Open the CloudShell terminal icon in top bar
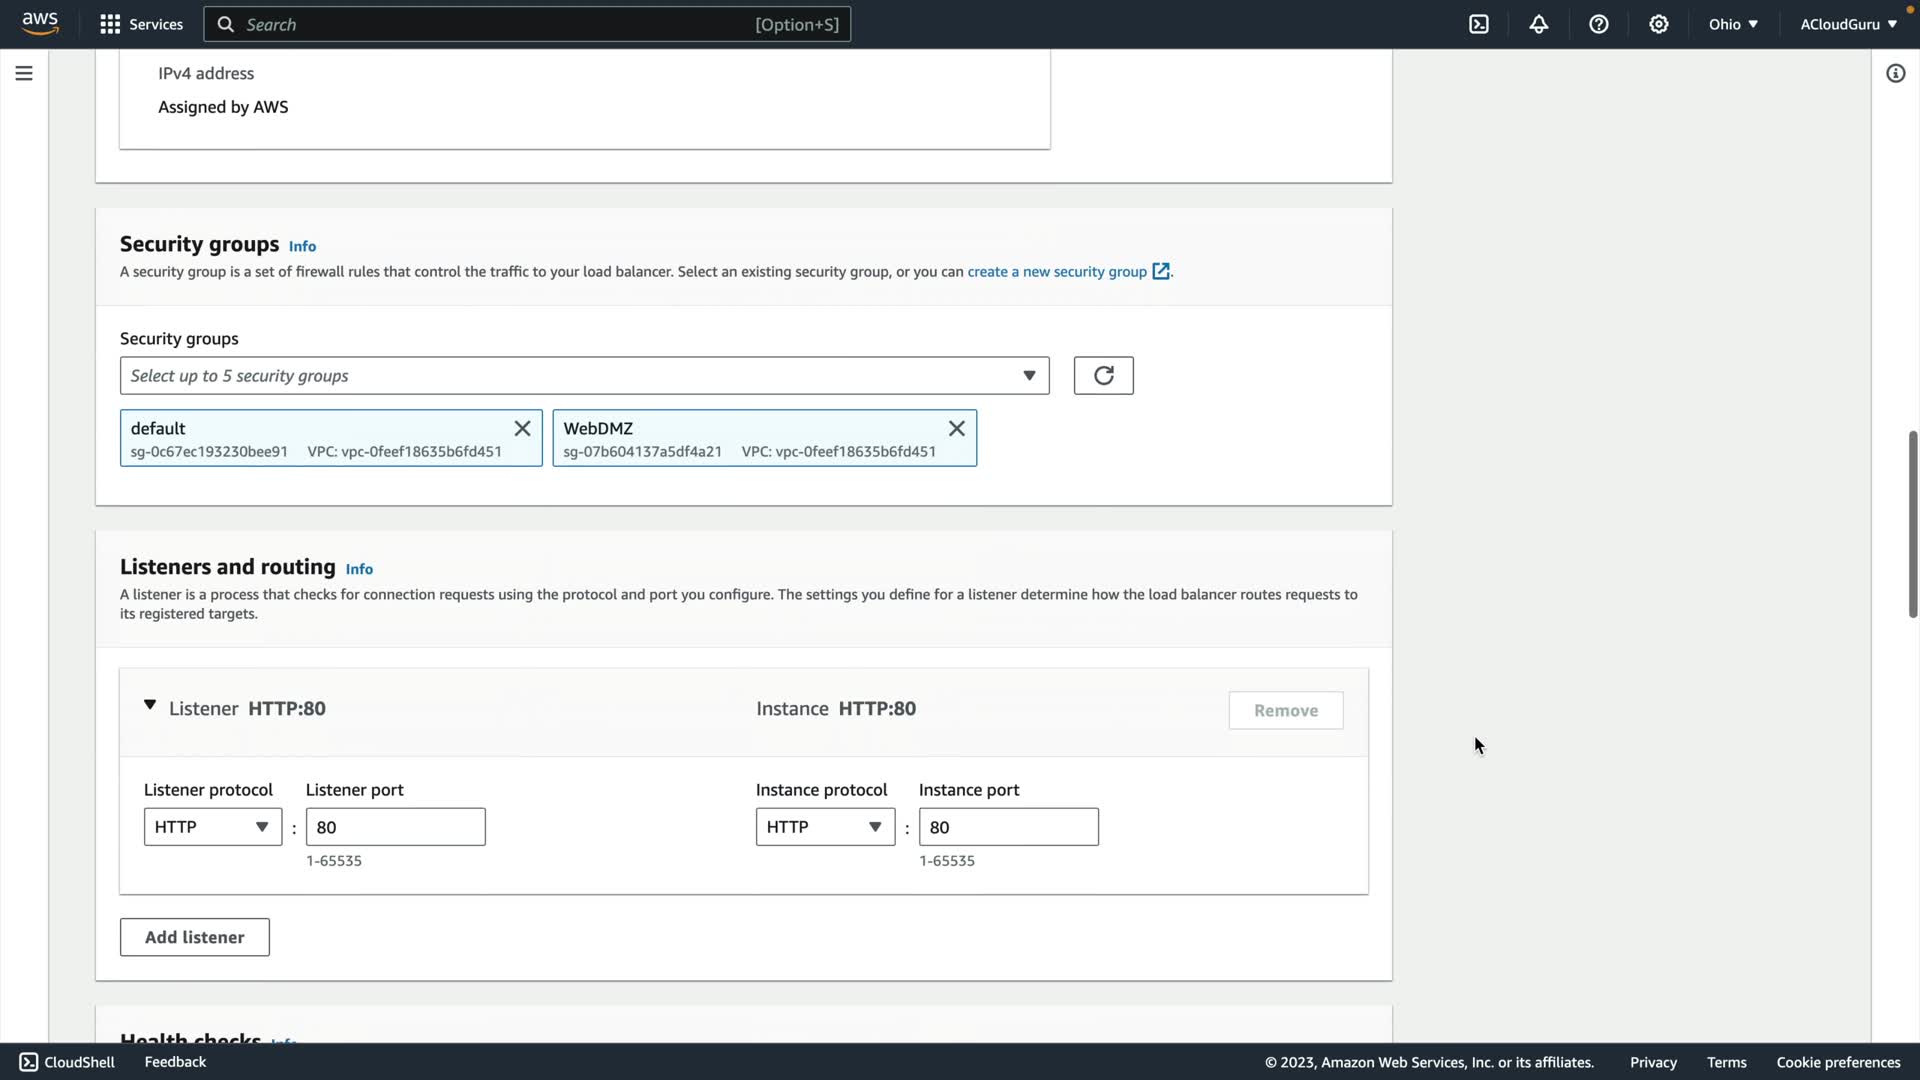The image size is (1920, 1080). [1479, 24]
